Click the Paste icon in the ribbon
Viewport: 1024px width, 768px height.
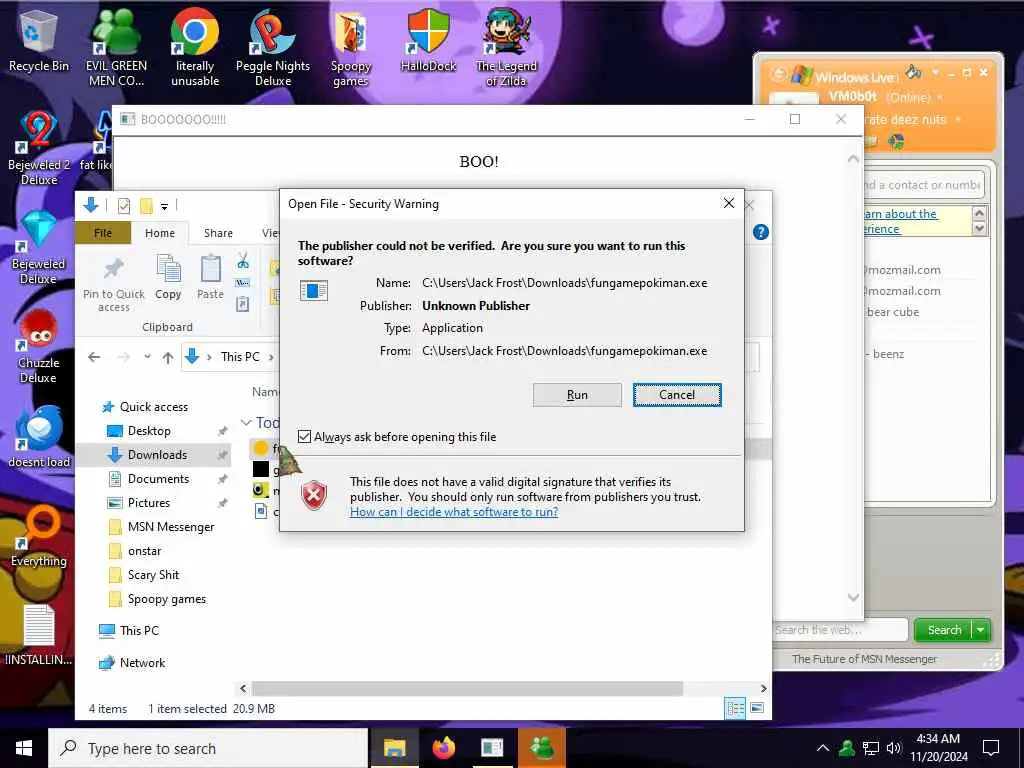pyautogui.click(x=210, y=277)
